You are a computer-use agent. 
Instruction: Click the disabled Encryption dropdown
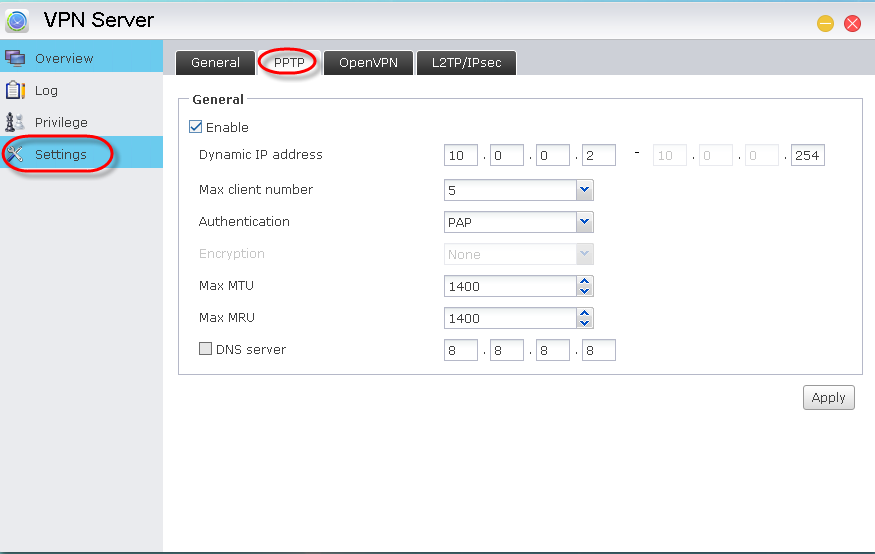point(518,254)
